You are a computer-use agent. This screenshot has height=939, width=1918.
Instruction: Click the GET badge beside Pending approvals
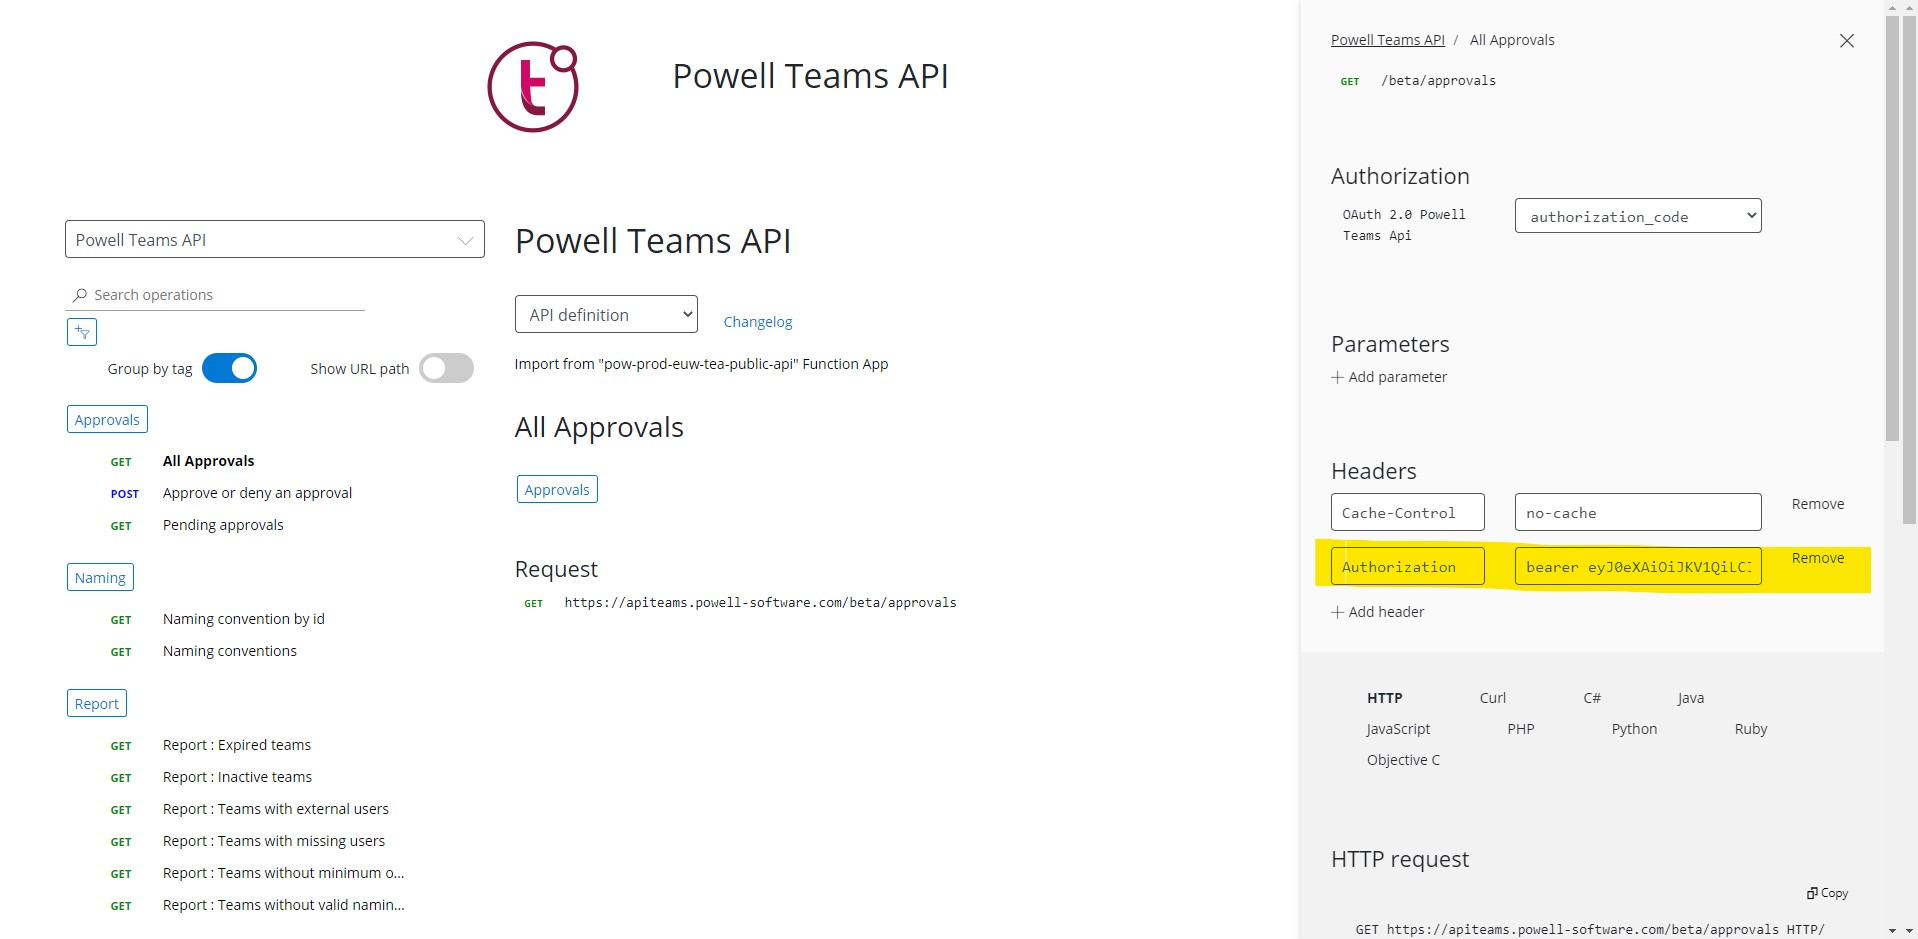[121, 526]
